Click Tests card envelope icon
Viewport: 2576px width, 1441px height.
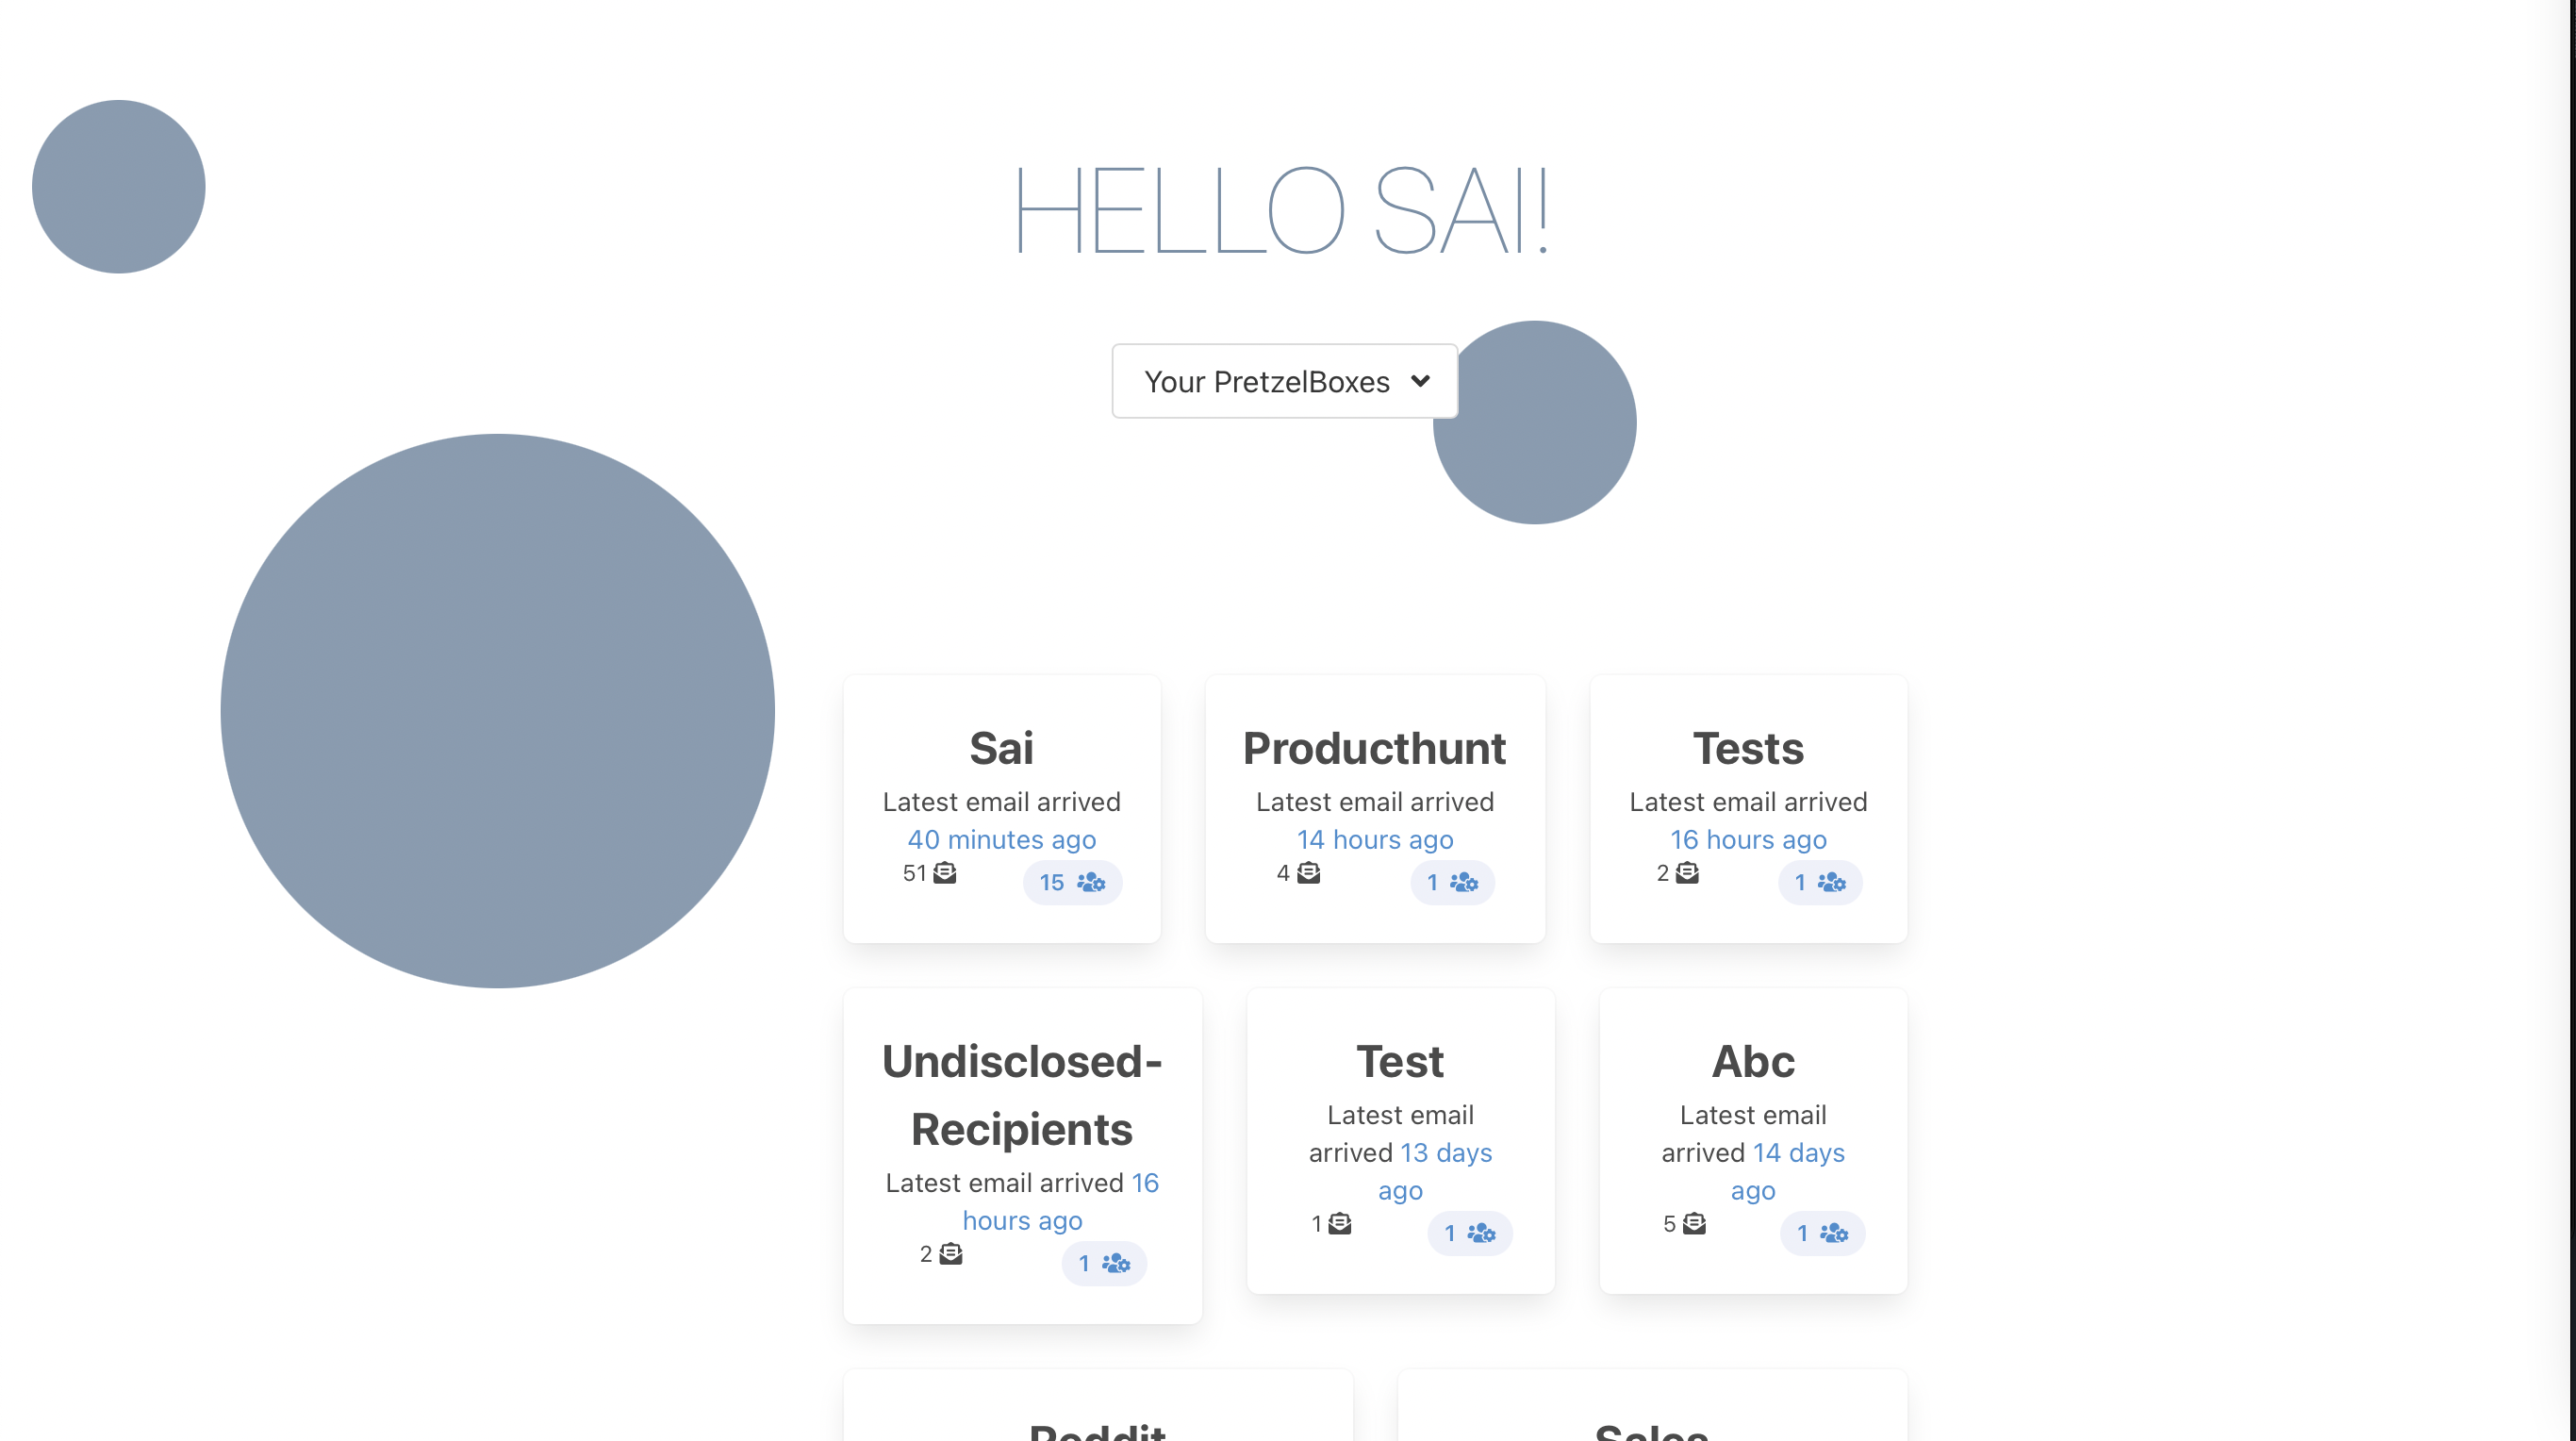pyautogui.click(x=1687, y=873)
